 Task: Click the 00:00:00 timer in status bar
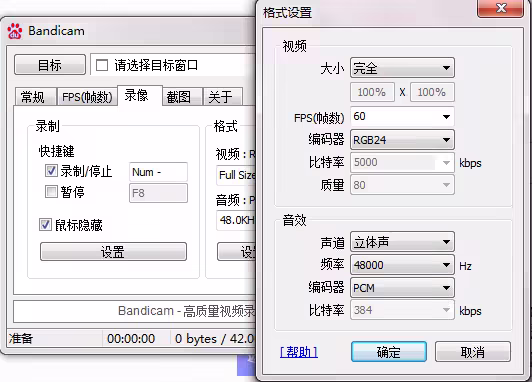(x=131, y=339)
